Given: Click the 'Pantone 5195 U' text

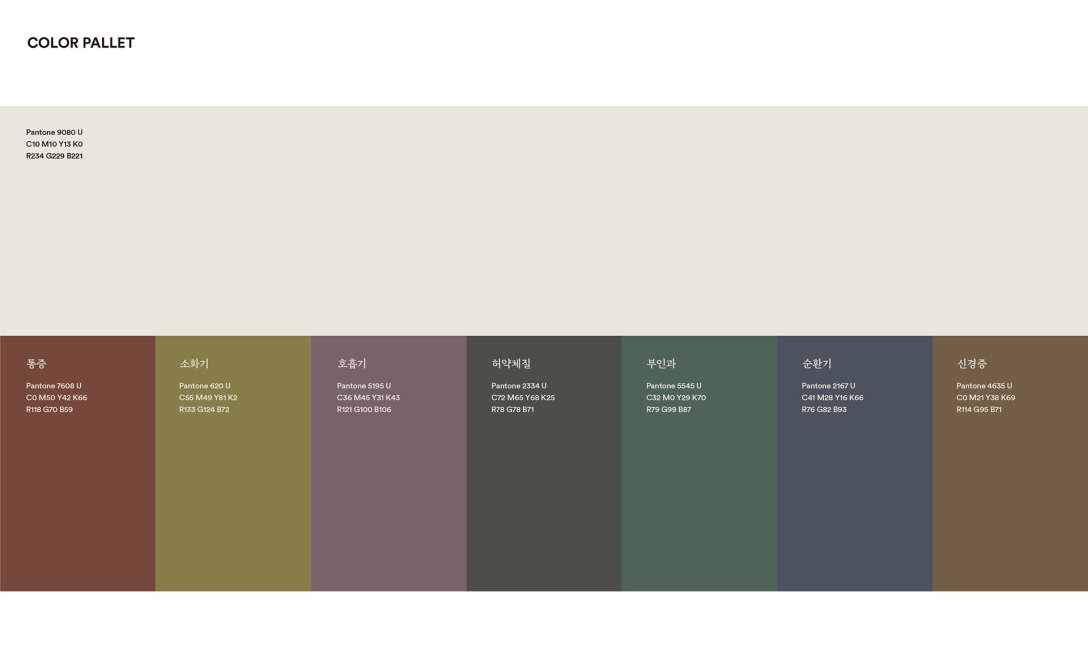Looking at the screenshot, I should click(364, 386).
